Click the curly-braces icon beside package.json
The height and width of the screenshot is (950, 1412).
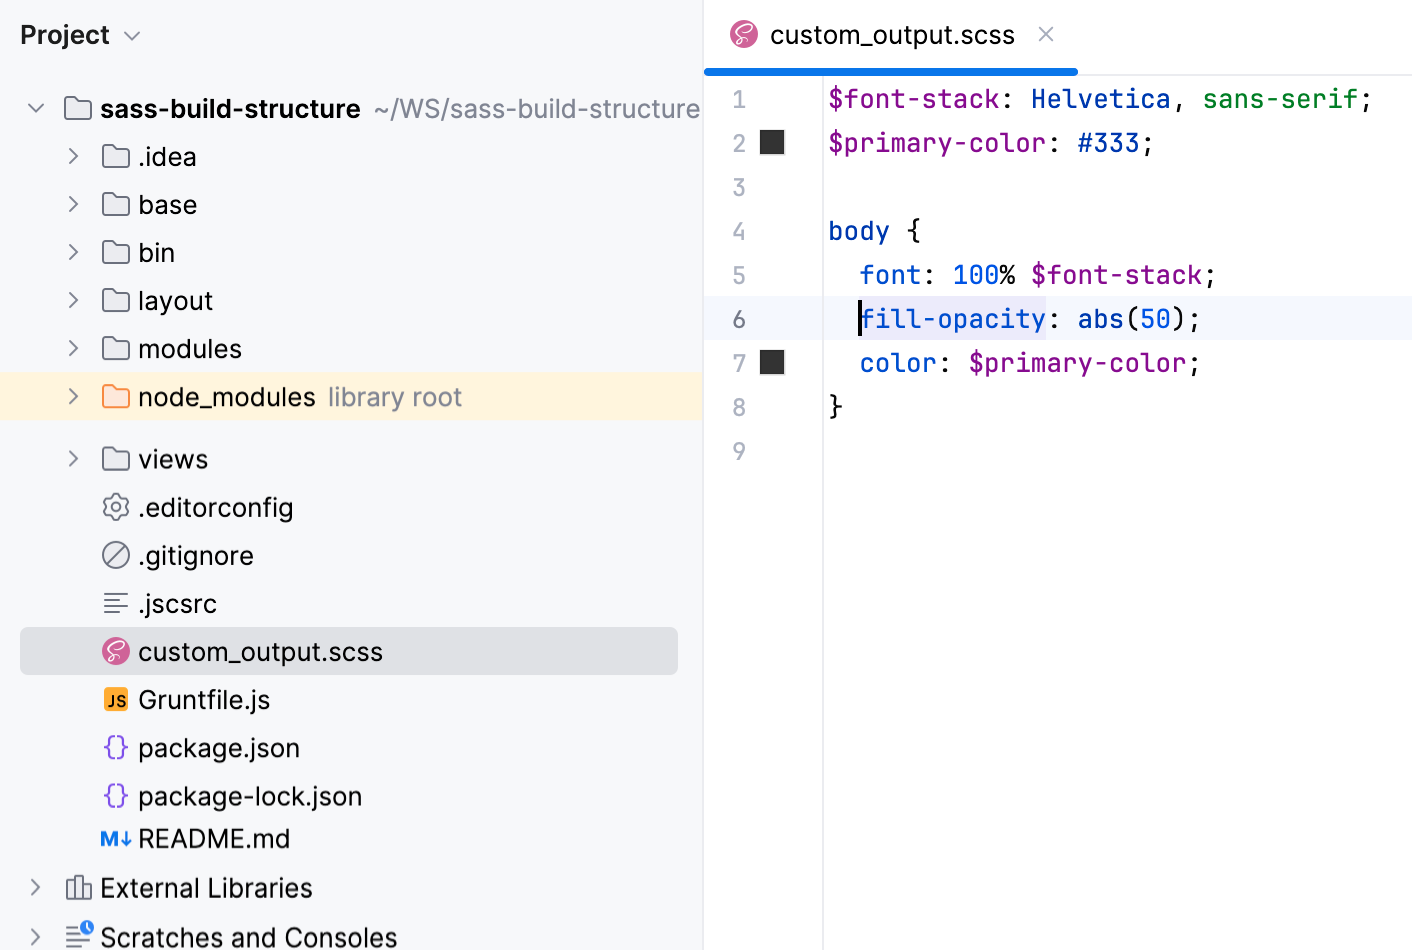115,747
